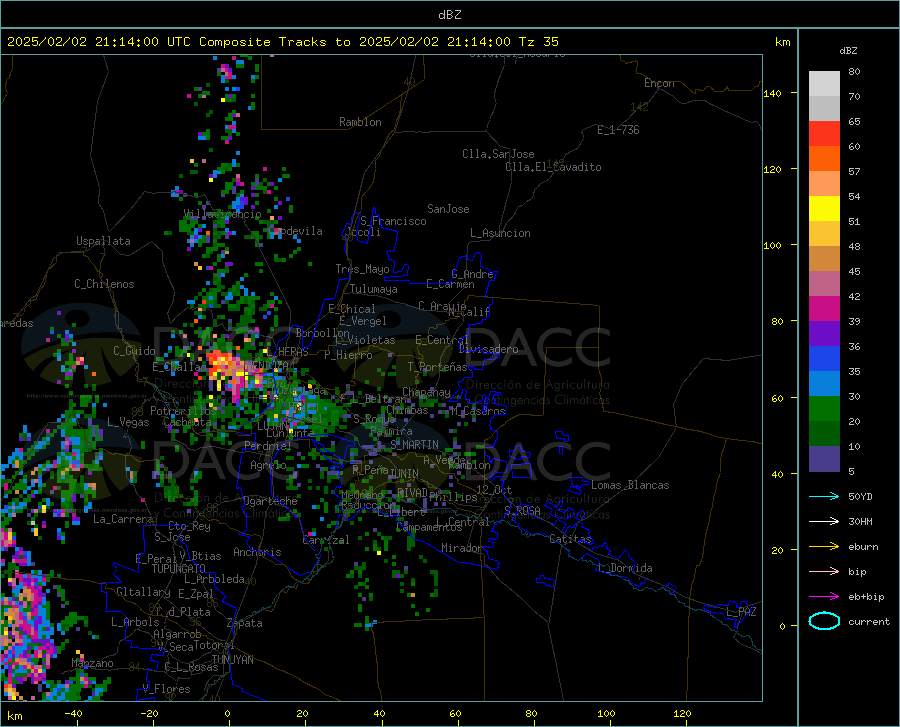Select the Encon map label
Screen dimensions: 900x727
[659, 83]
